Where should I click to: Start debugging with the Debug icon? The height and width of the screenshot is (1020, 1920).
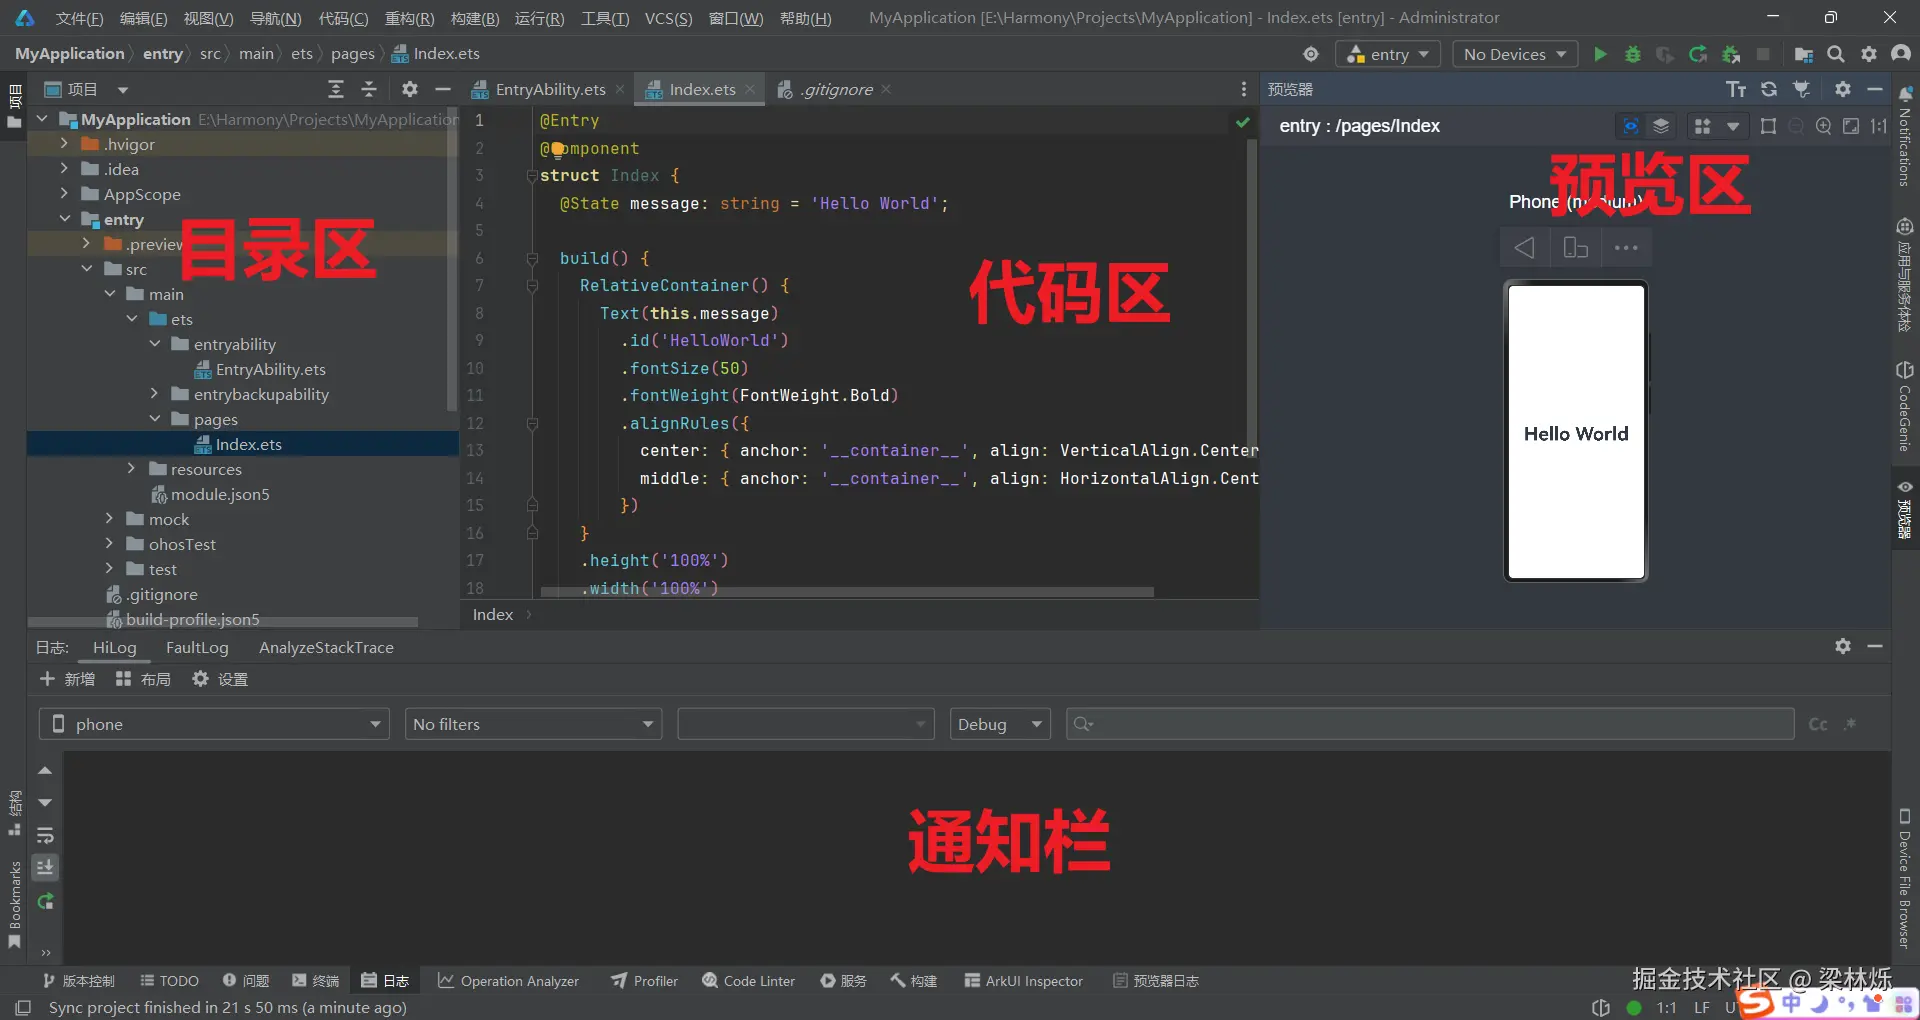(1633, 54)
